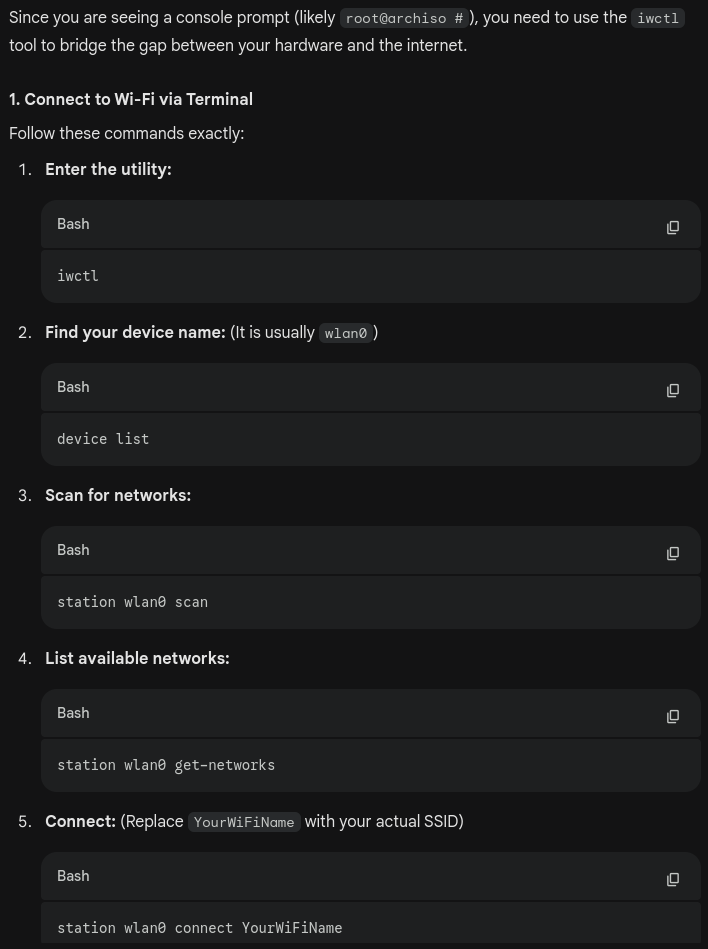Click the Find your device name label

click(135, 332)
